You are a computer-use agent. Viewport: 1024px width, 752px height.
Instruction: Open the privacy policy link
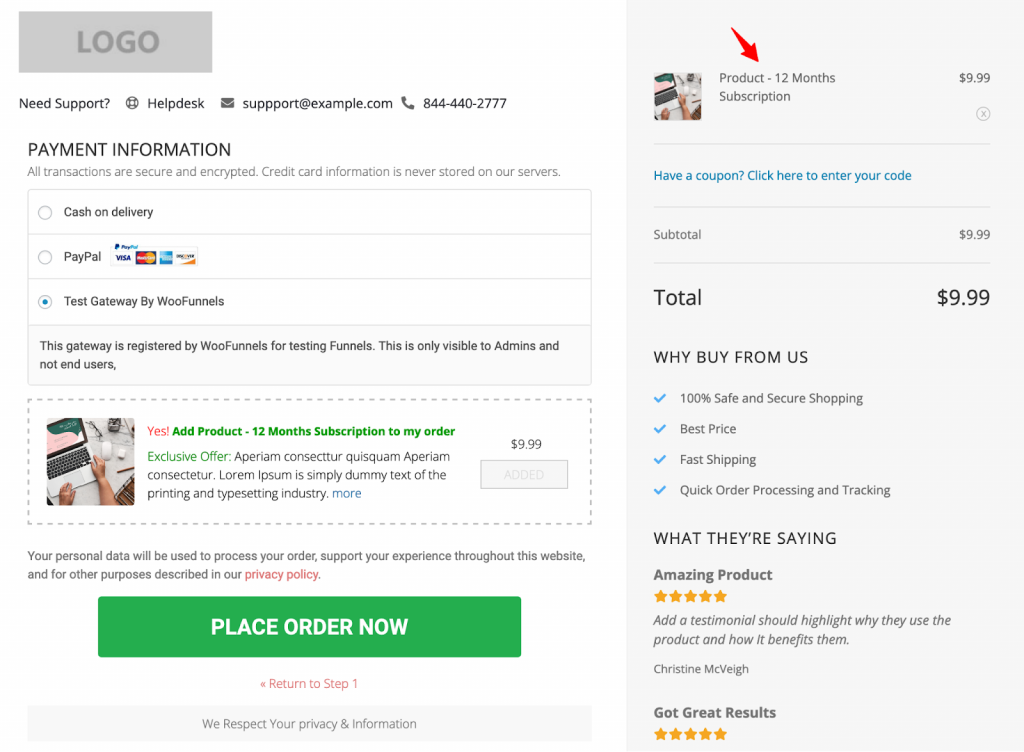281,574
